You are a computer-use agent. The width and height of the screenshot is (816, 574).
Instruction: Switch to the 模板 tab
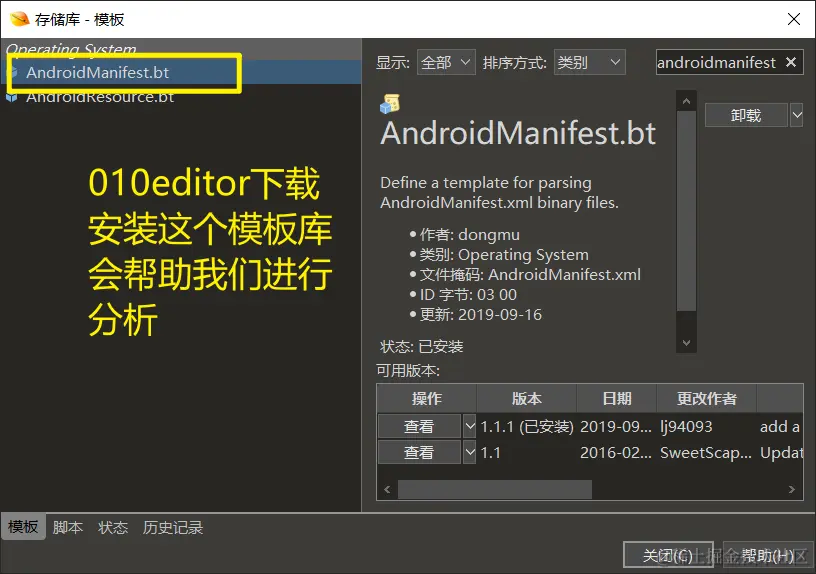click(x=23, y=527)
